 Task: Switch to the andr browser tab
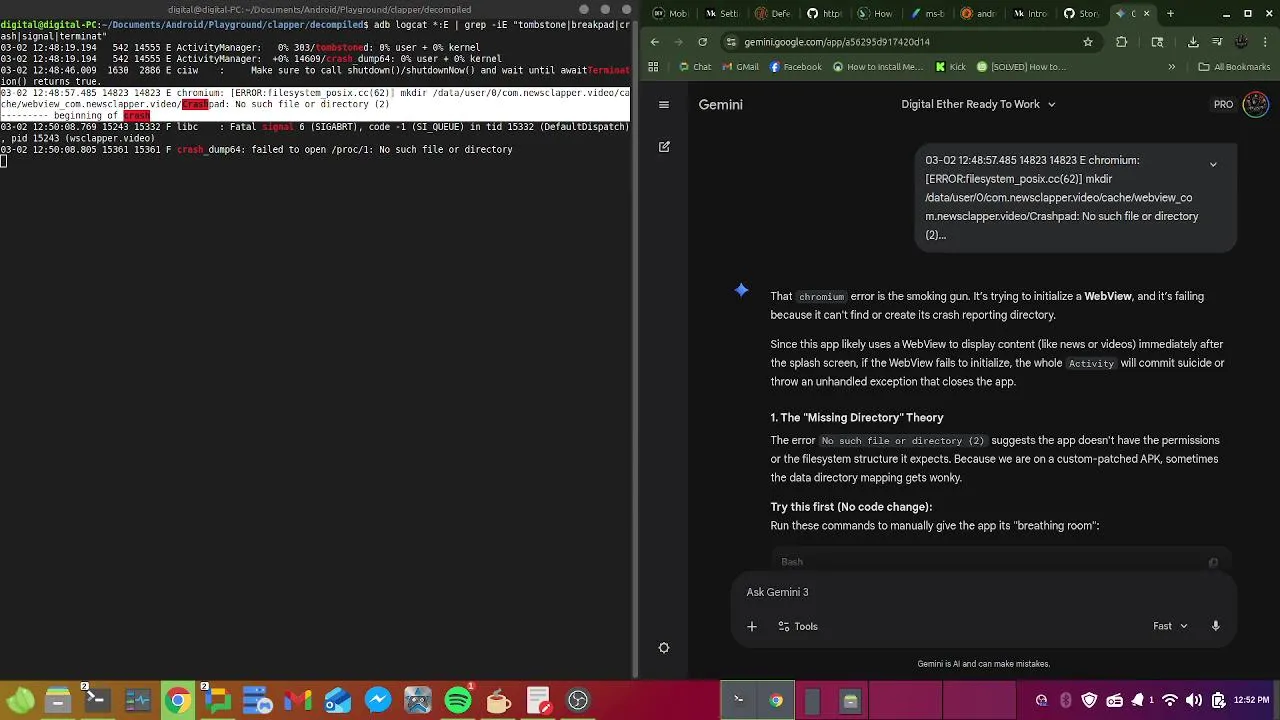coord(979,14)
